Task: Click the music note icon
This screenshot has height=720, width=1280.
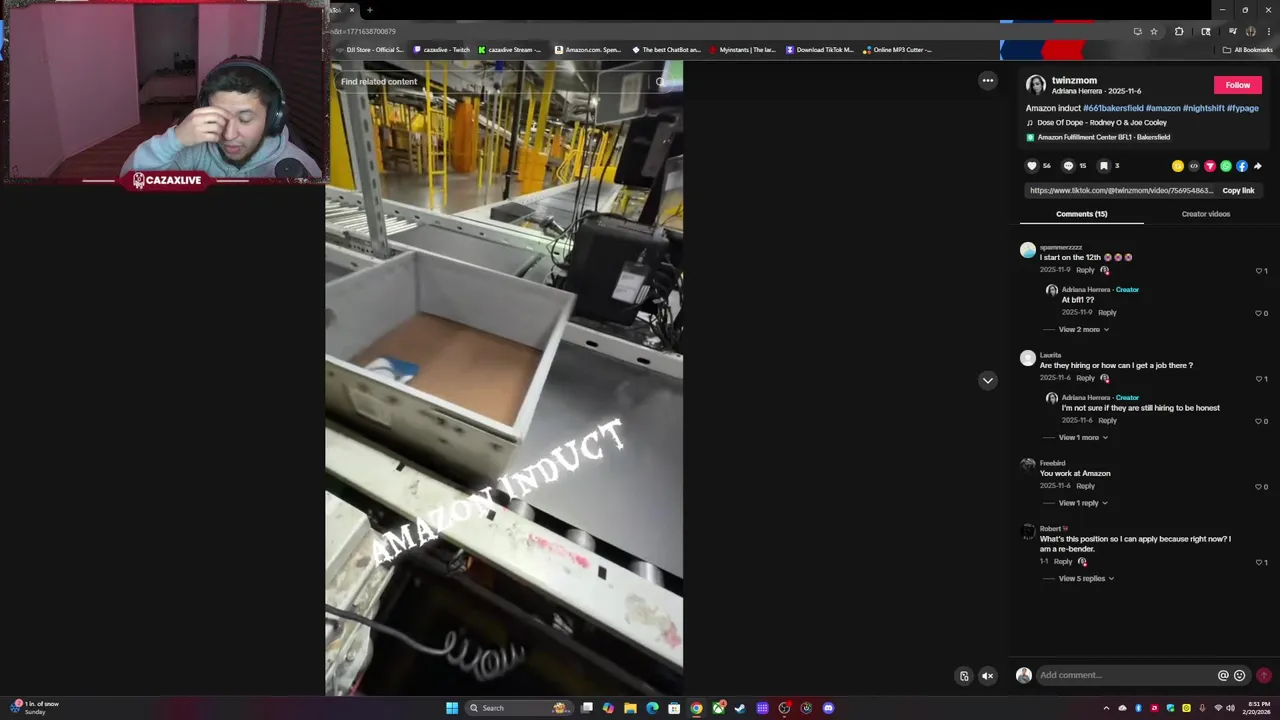Action: [1030, 123]
